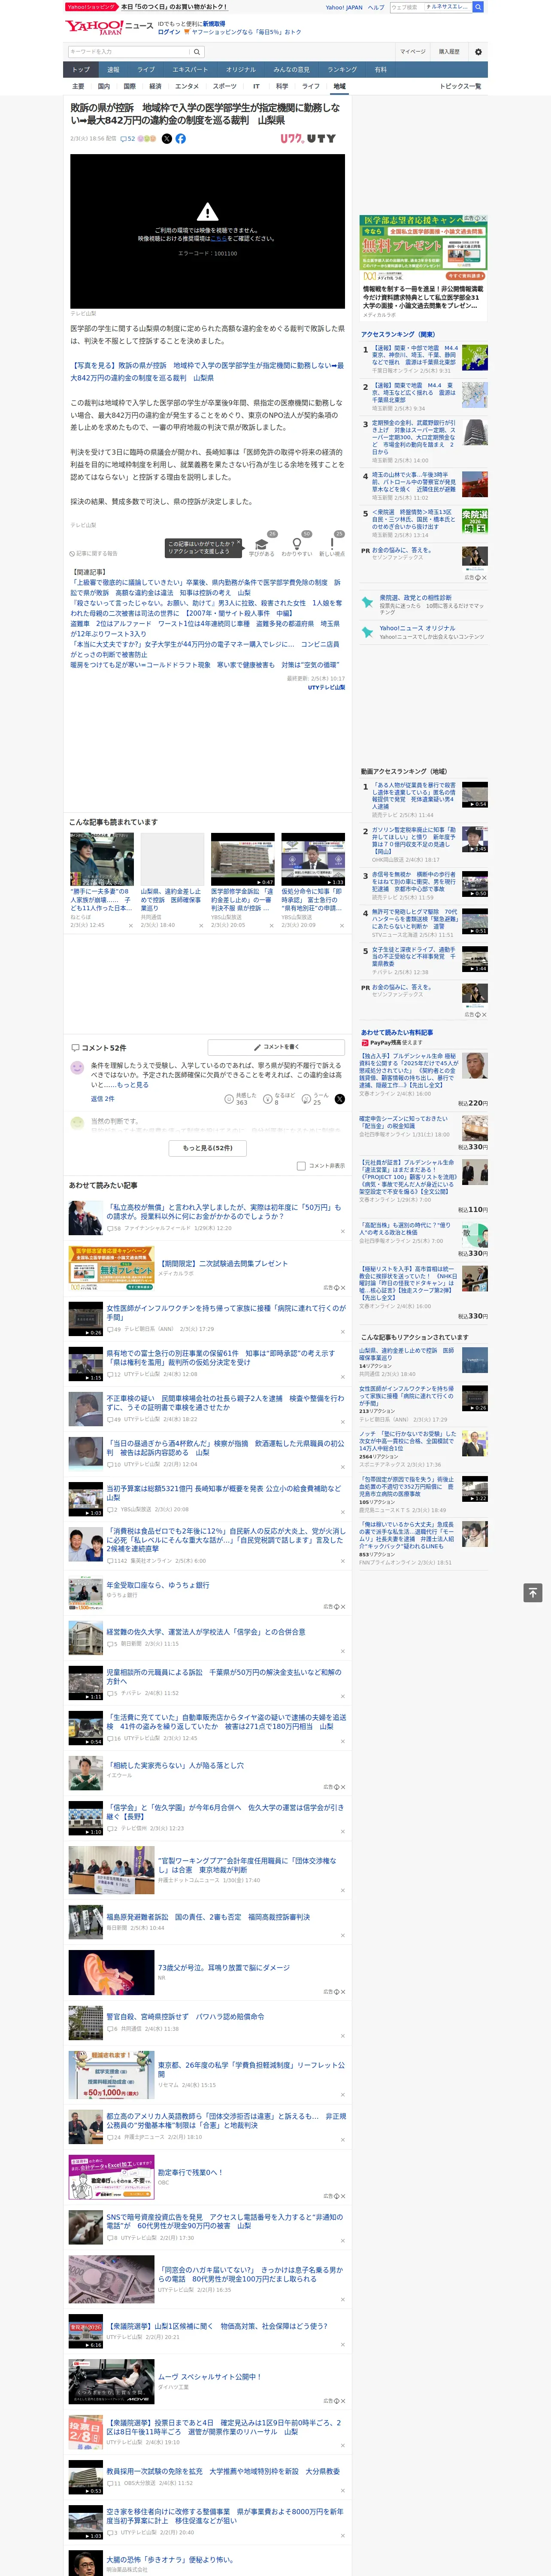This screenshot has width=551, height=2576.
Task: Click the ヘルプ link at top
Action: point(376,7)
